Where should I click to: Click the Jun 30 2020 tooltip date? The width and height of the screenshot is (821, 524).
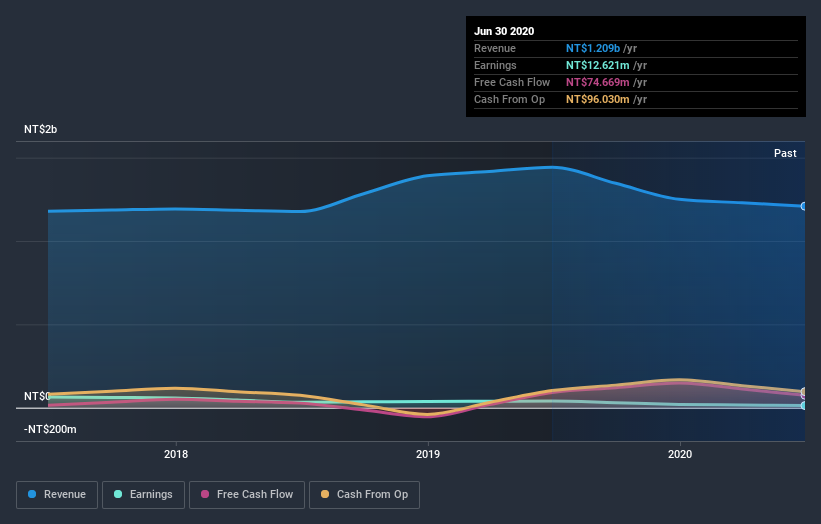[504, 31]
